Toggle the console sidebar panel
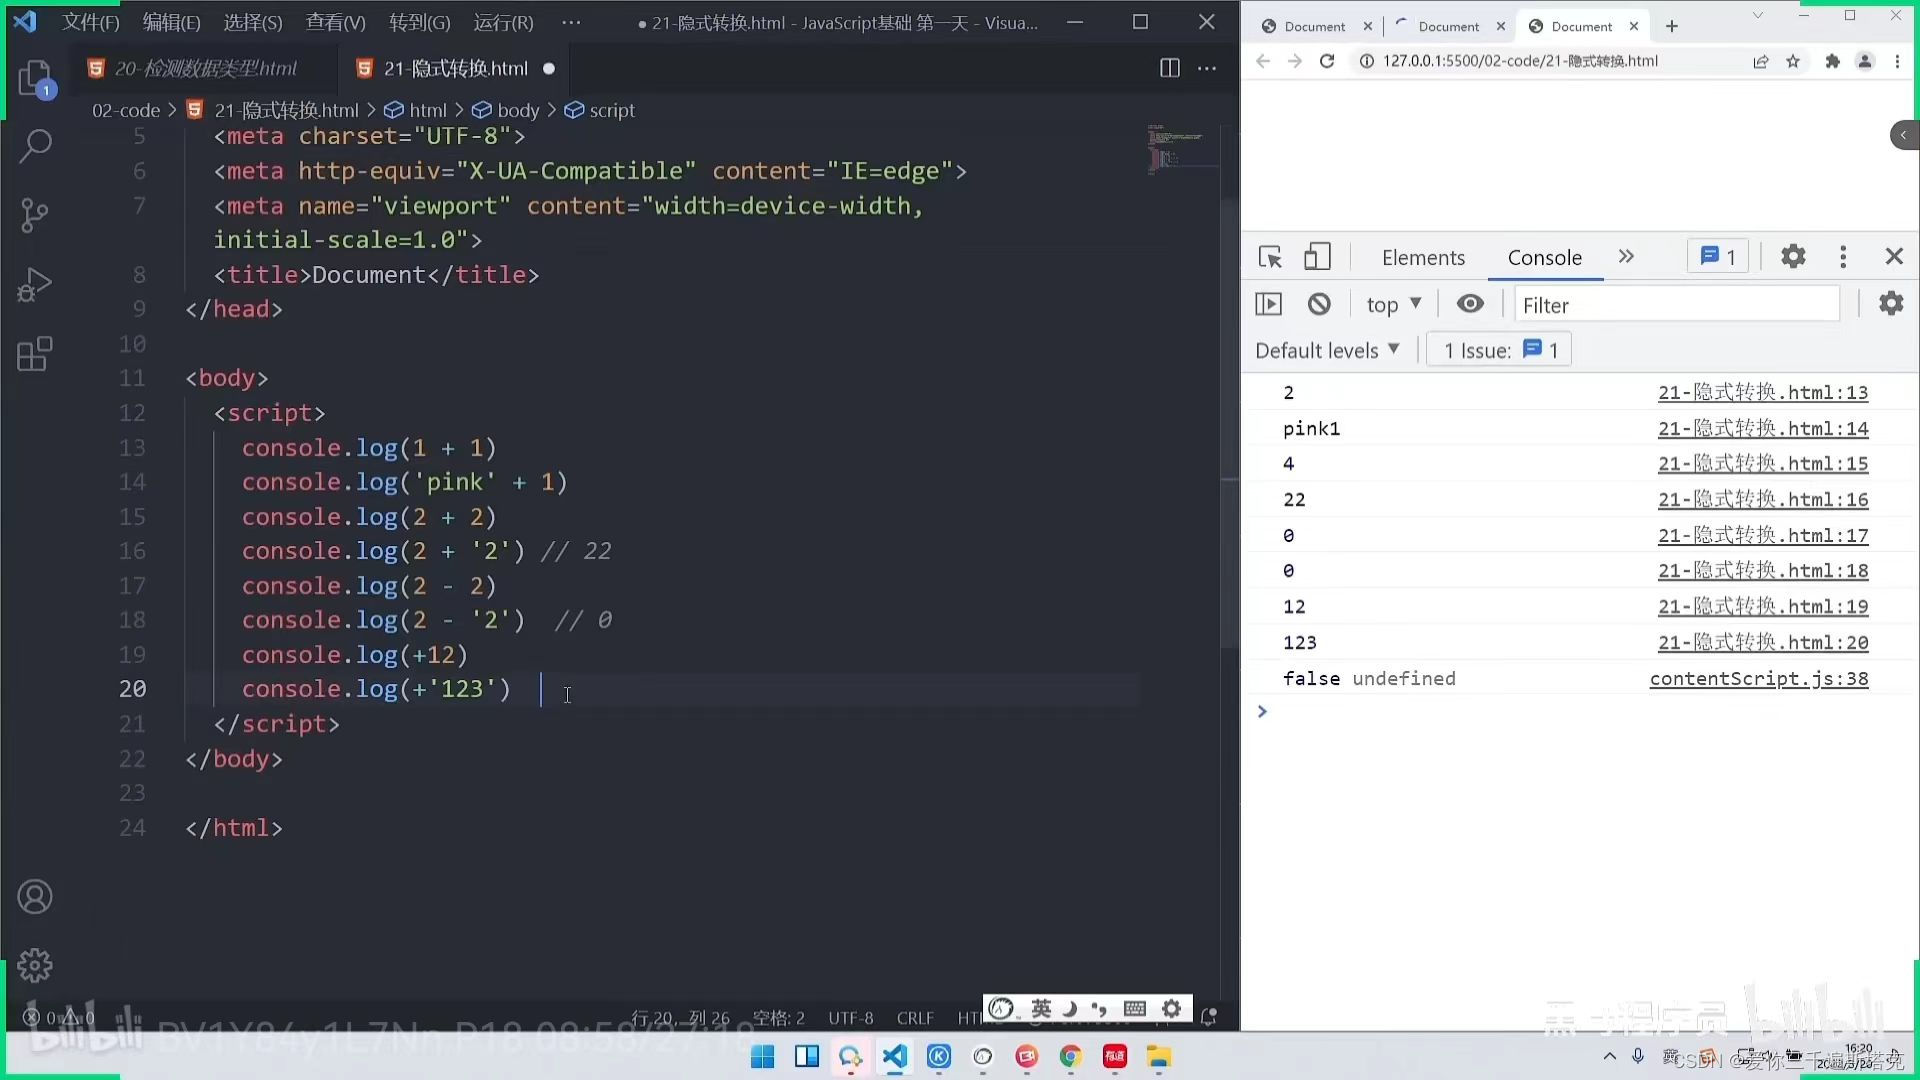This screenshot has height=1080, width=1920. point(1268,304)
